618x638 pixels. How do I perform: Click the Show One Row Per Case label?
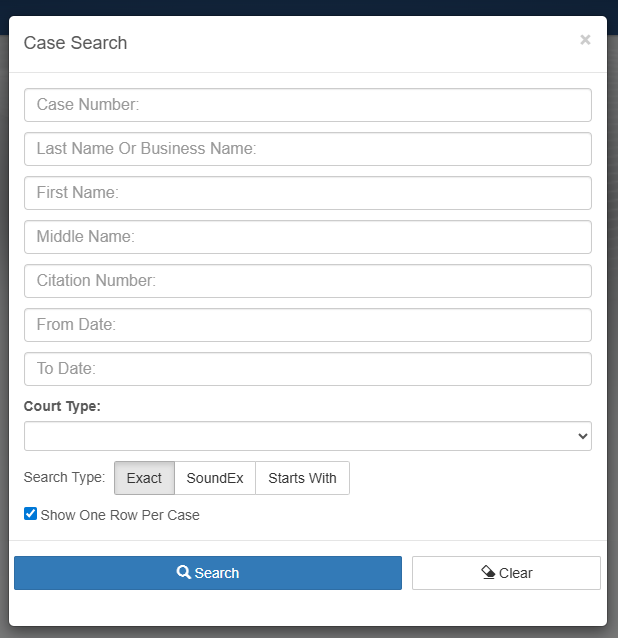pyautogui.click(x=120, y=515)
